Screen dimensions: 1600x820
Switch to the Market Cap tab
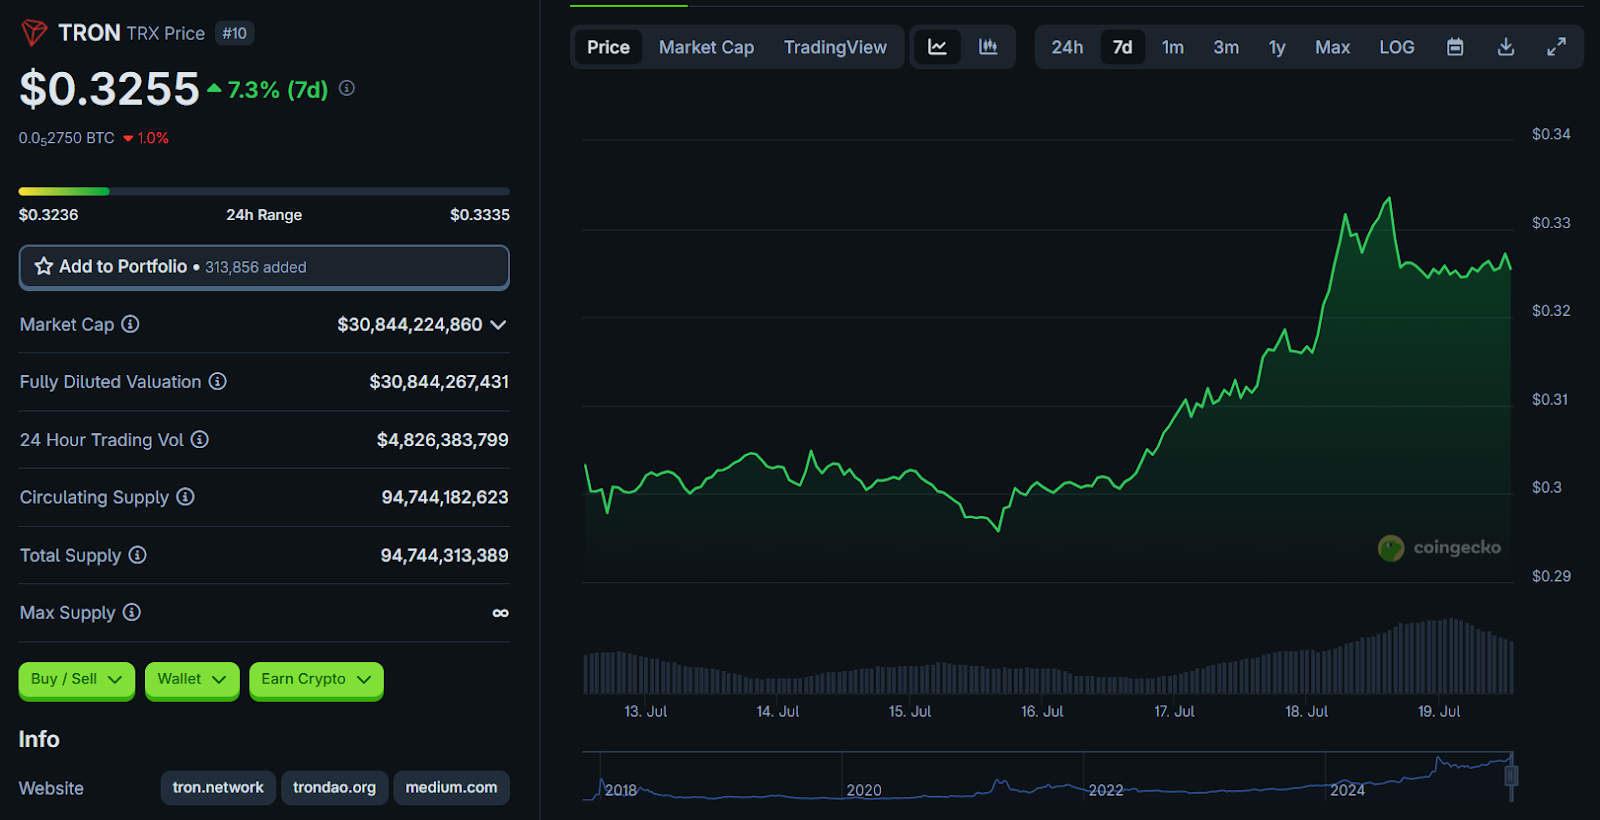coord(706,47)
